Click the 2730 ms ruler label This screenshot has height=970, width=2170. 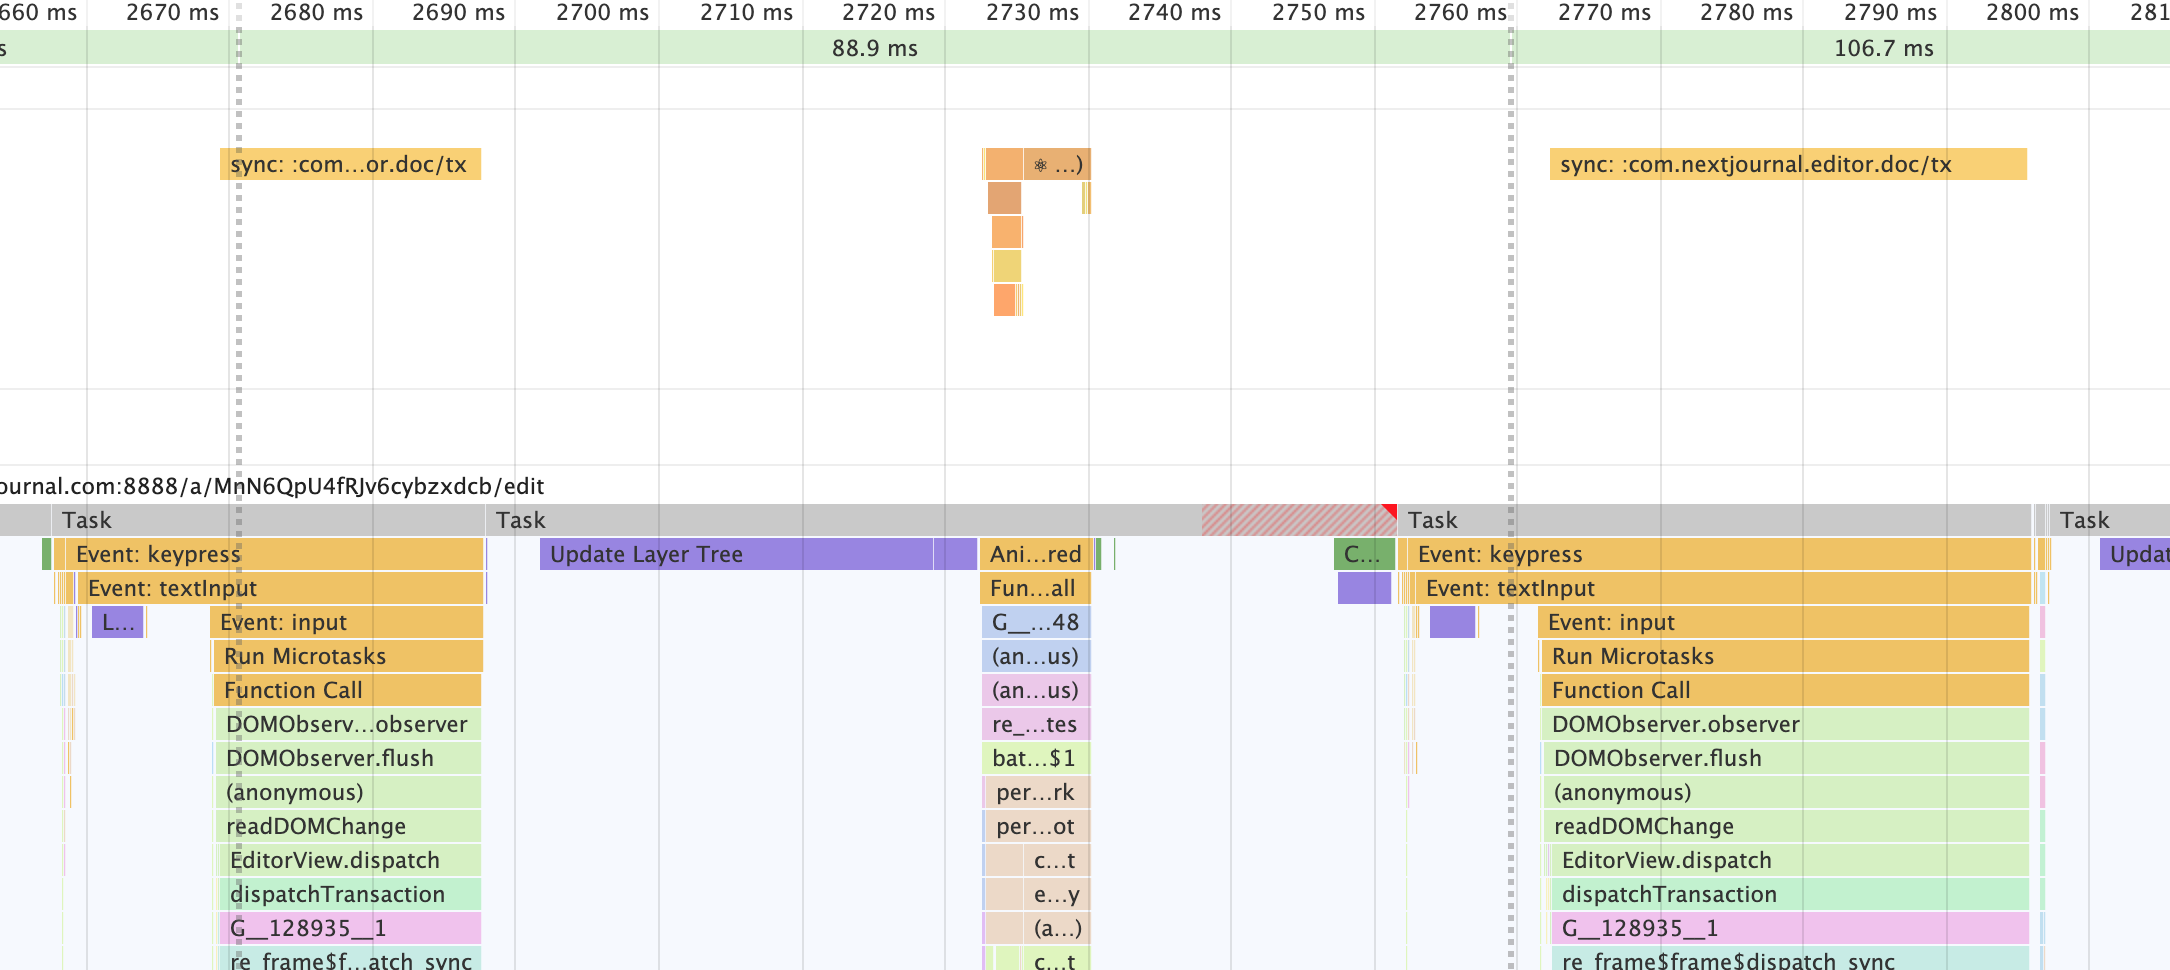tap(1032, 13)
